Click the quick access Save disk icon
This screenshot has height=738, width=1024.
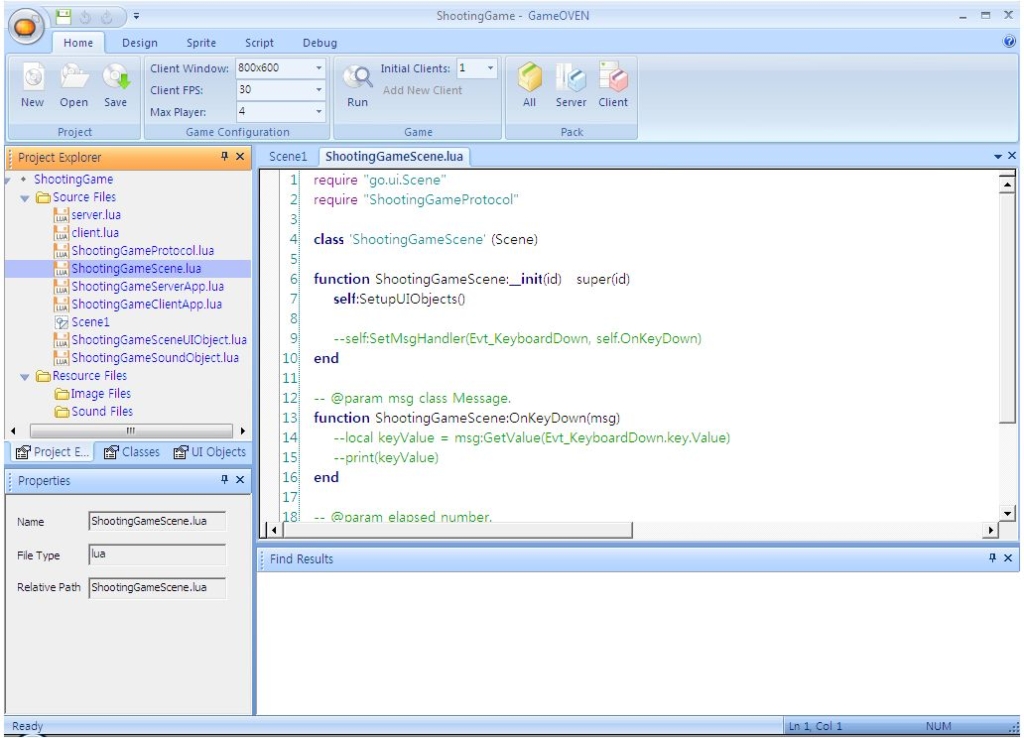(63, 17)
